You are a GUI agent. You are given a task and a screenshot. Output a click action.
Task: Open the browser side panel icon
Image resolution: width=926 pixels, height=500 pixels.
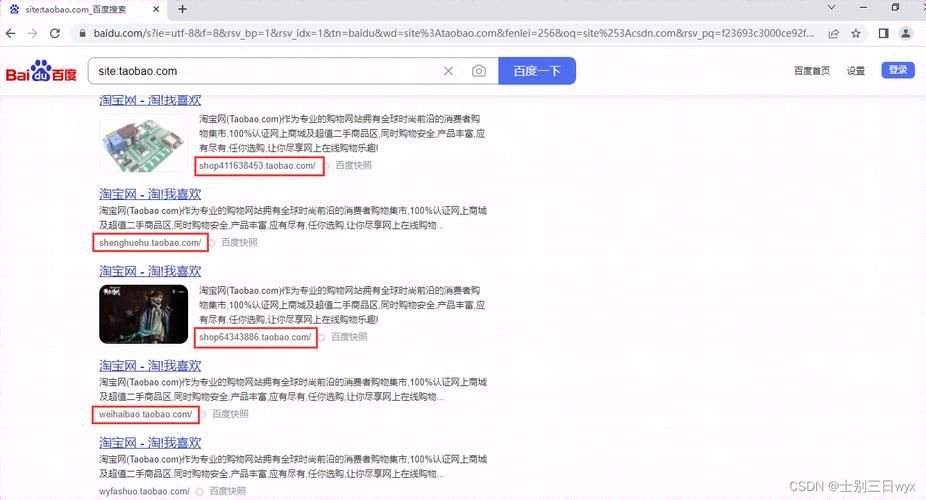[883, 33]
